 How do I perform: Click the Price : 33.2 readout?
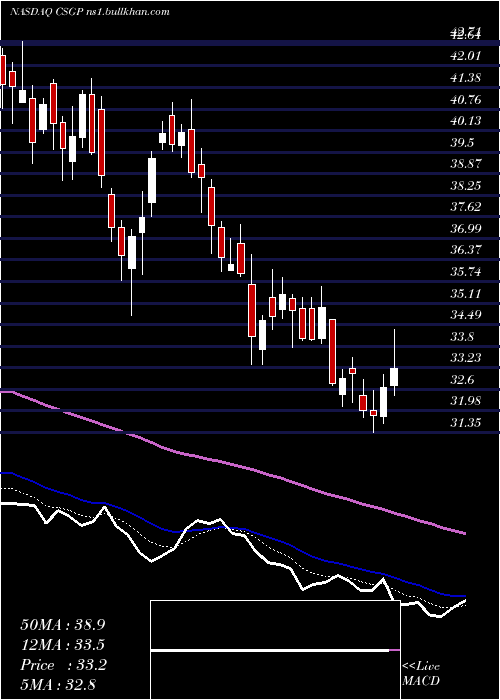point(63,665)
